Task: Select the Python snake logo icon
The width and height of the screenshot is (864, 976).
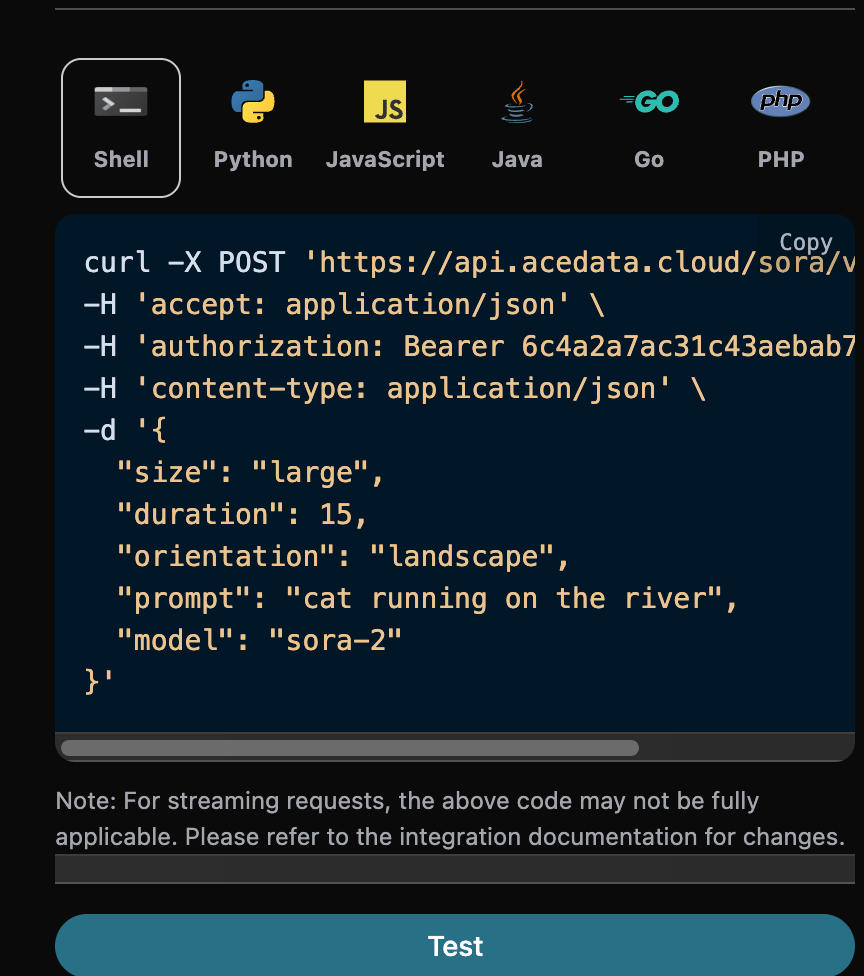Action: 253,102
